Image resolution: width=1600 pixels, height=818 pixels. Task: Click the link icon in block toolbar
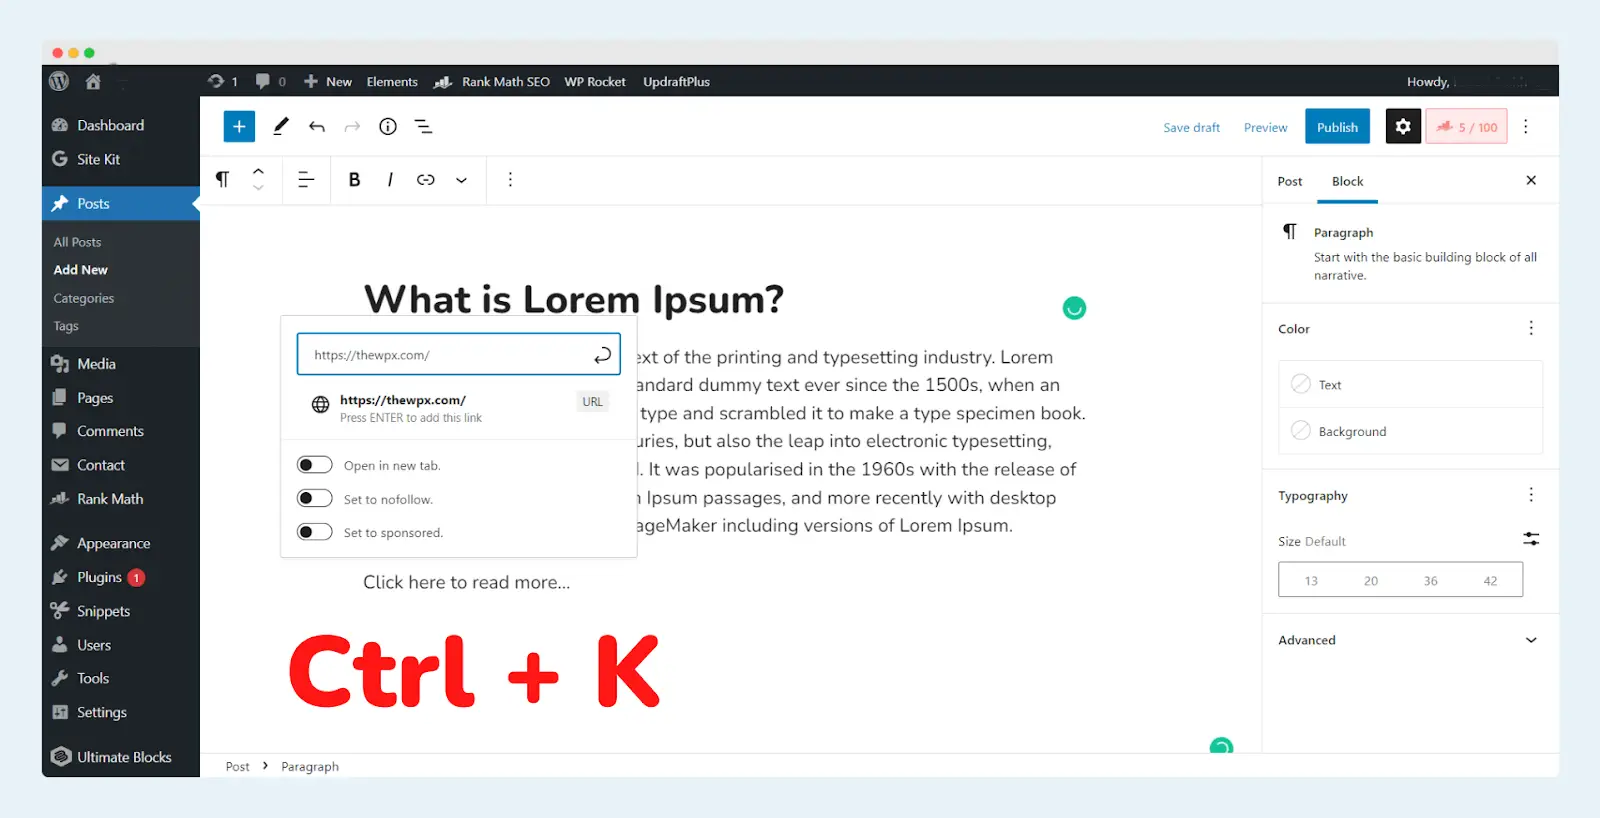click(426, 179)
